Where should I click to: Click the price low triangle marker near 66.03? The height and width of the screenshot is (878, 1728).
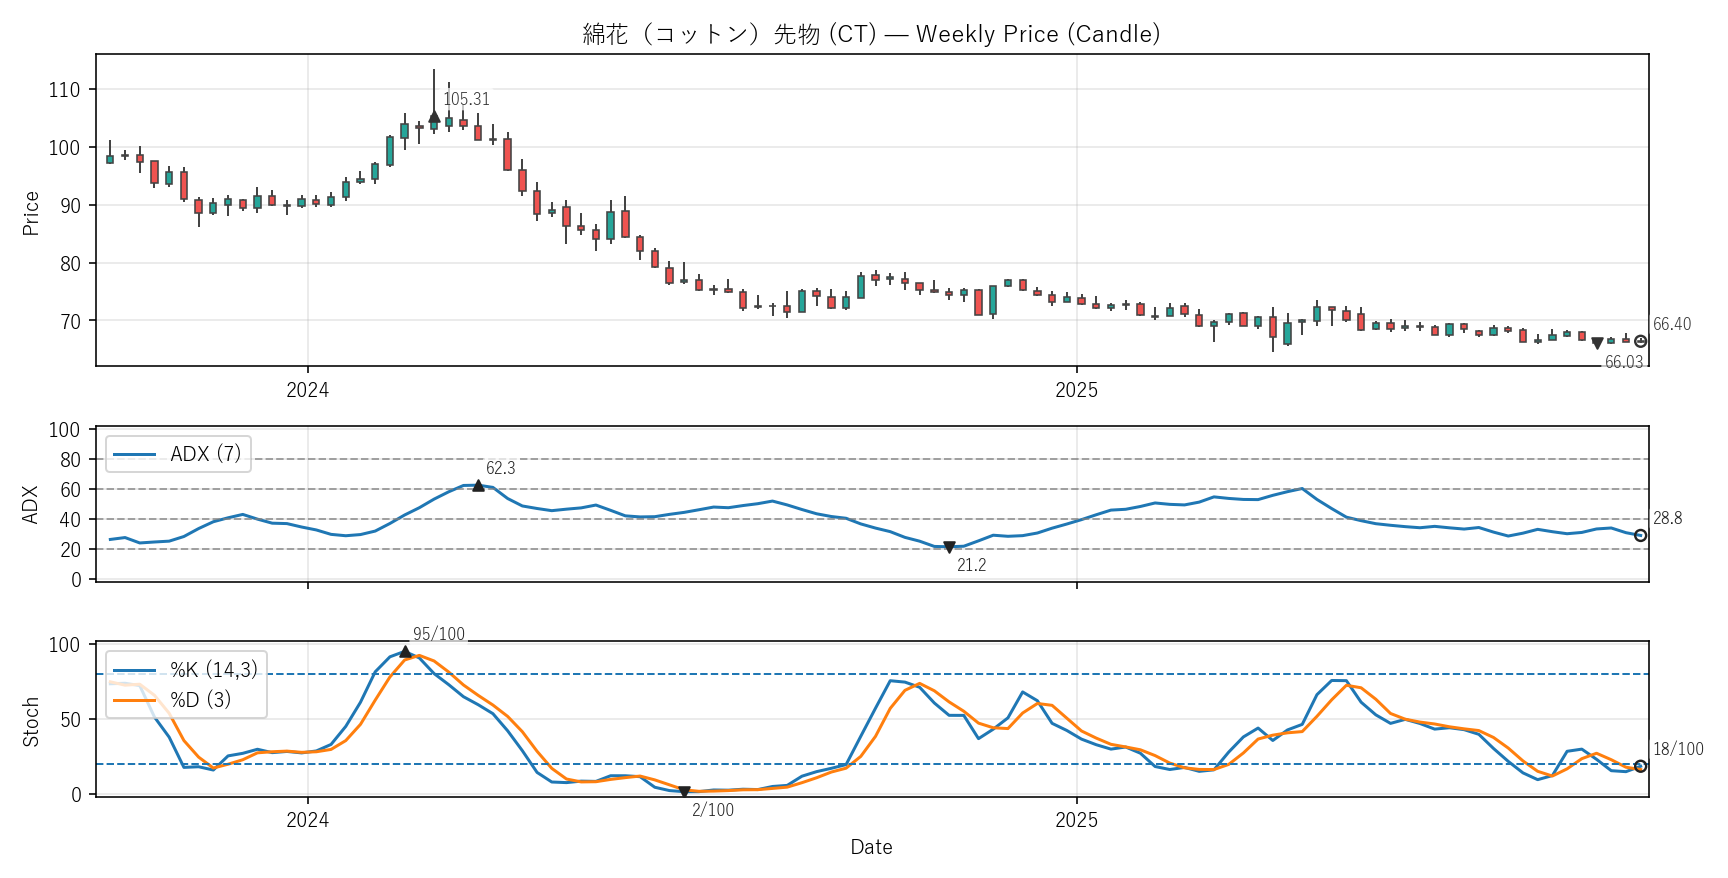point(1597,343)
